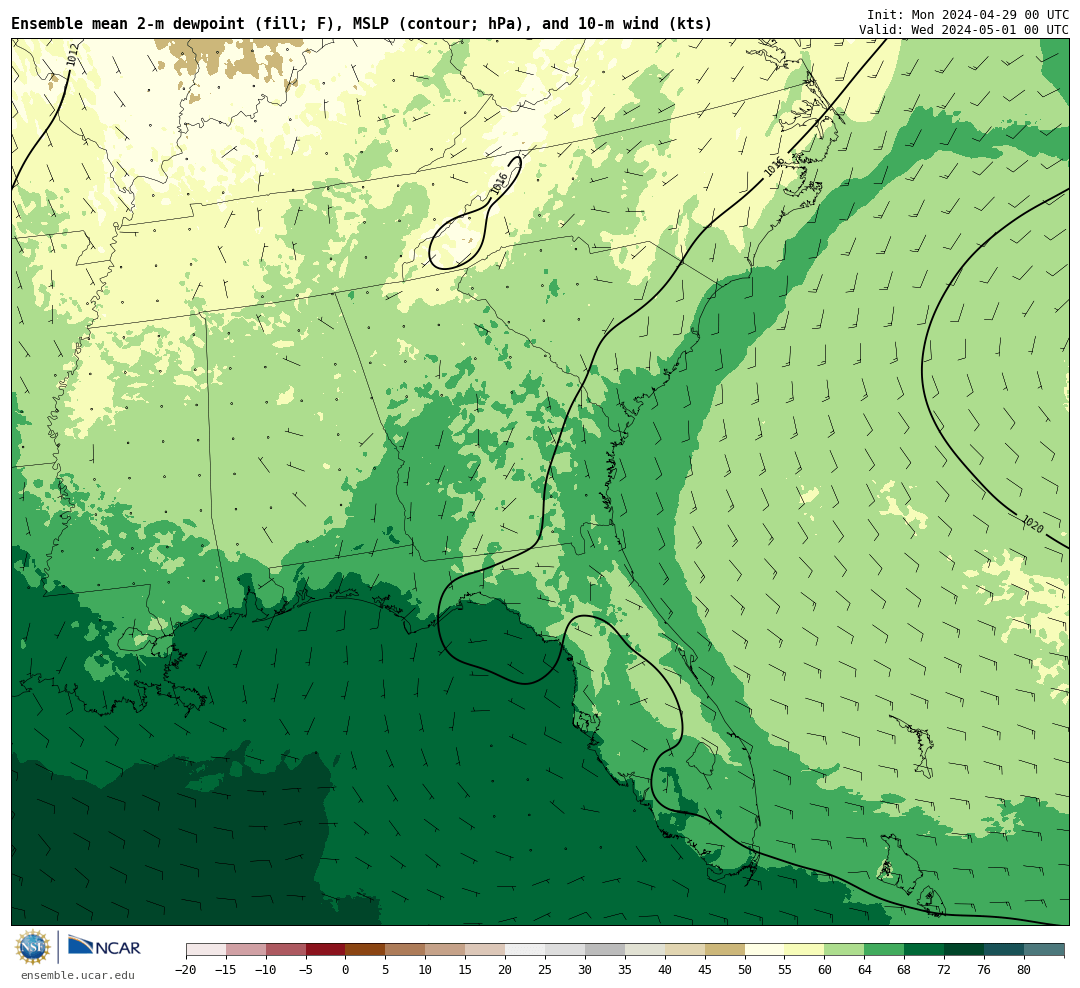Click the 72 colorbar tick label
The width and height of the screenshot is (1080, 988).
point(945,970)
